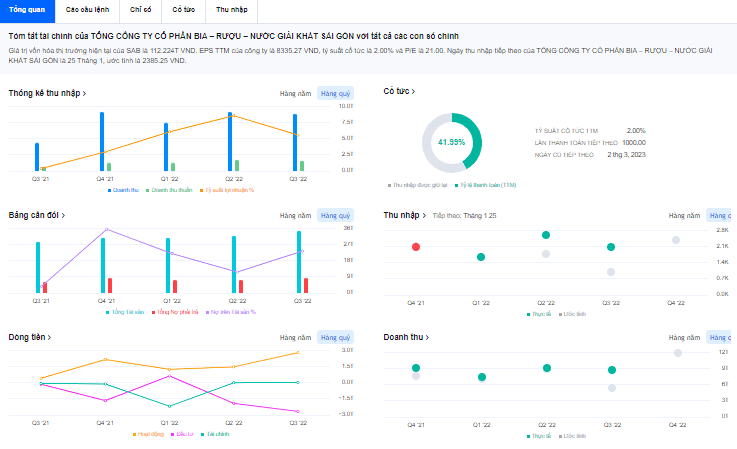Click the green Q2 '22 earnings actual dot
The height and width of the screenshot is (449, 737).
[546, 235]
